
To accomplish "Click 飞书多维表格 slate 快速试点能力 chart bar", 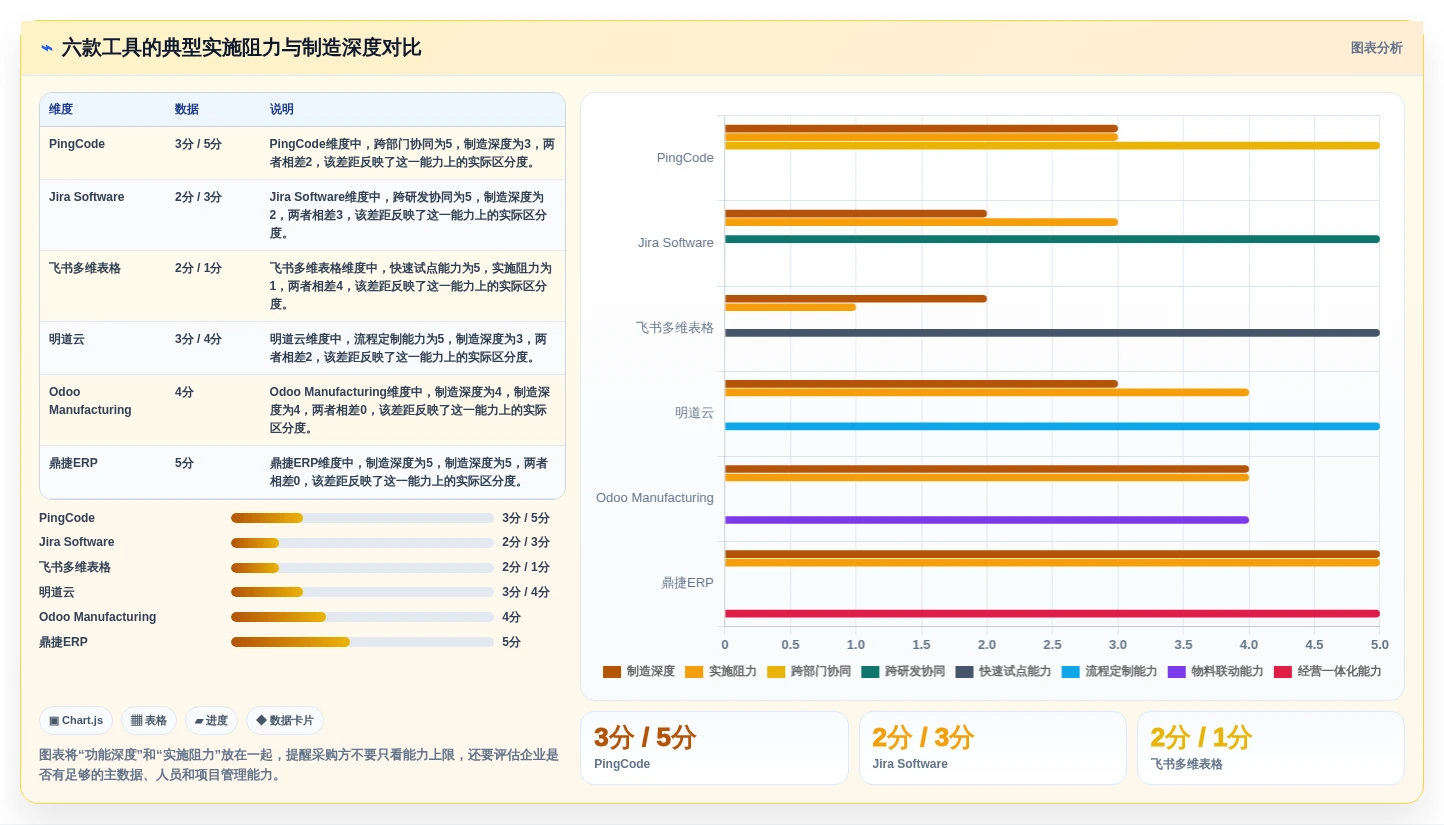I will pos(1052,333).
